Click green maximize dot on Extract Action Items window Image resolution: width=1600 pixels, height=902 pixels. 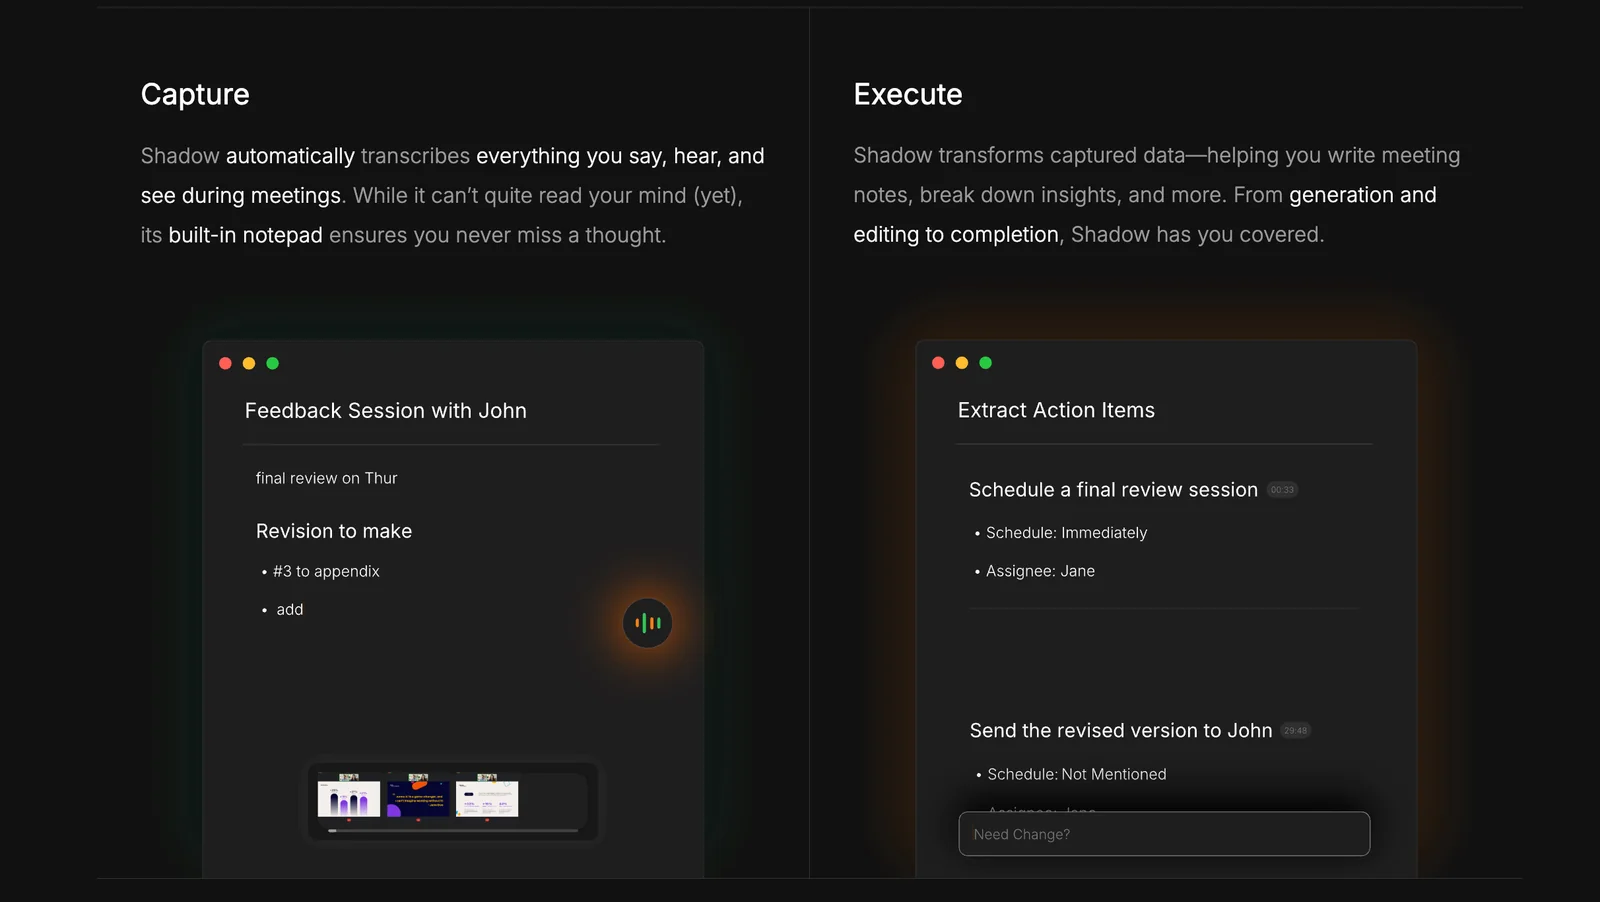(x=986, y=363)
